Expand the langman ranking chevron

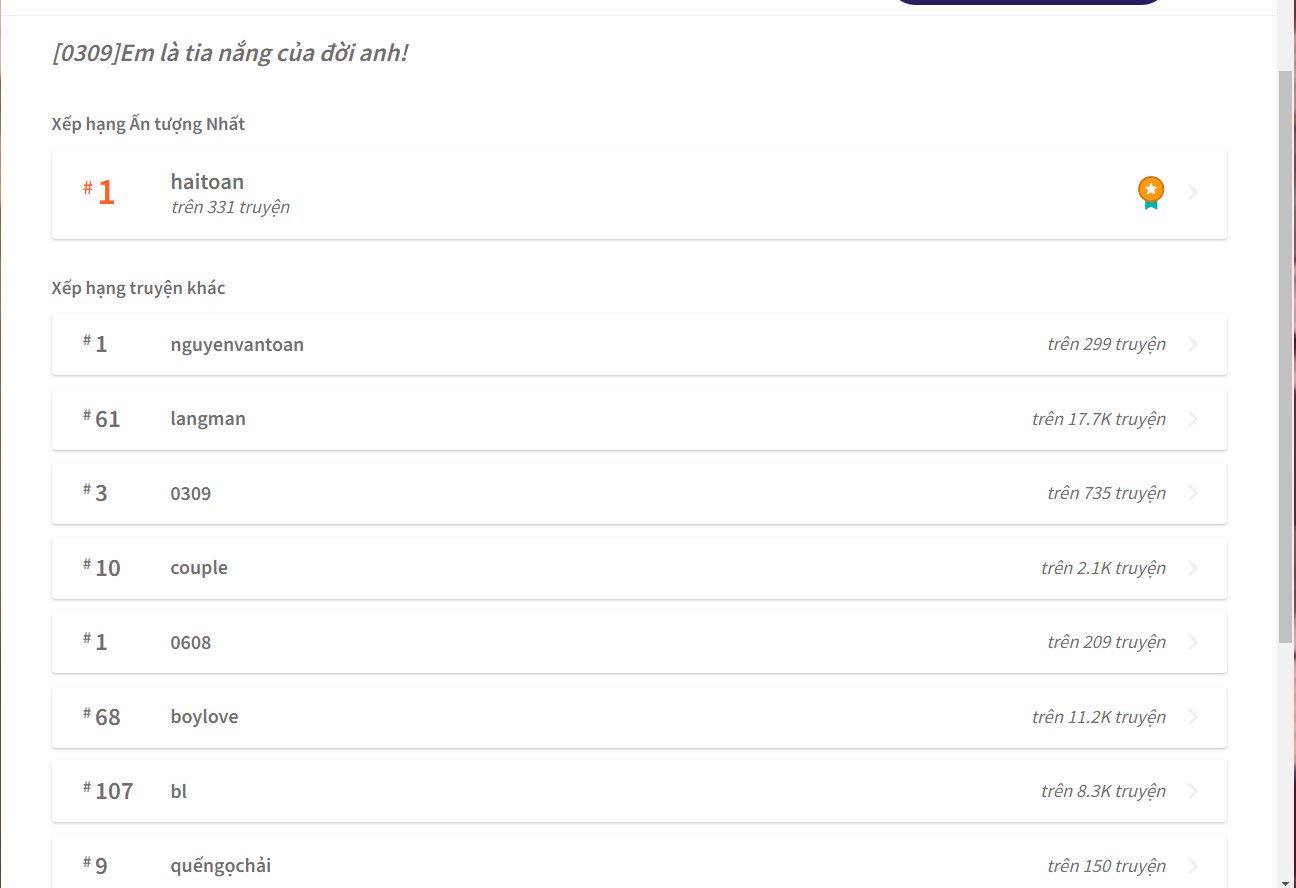1192,419
